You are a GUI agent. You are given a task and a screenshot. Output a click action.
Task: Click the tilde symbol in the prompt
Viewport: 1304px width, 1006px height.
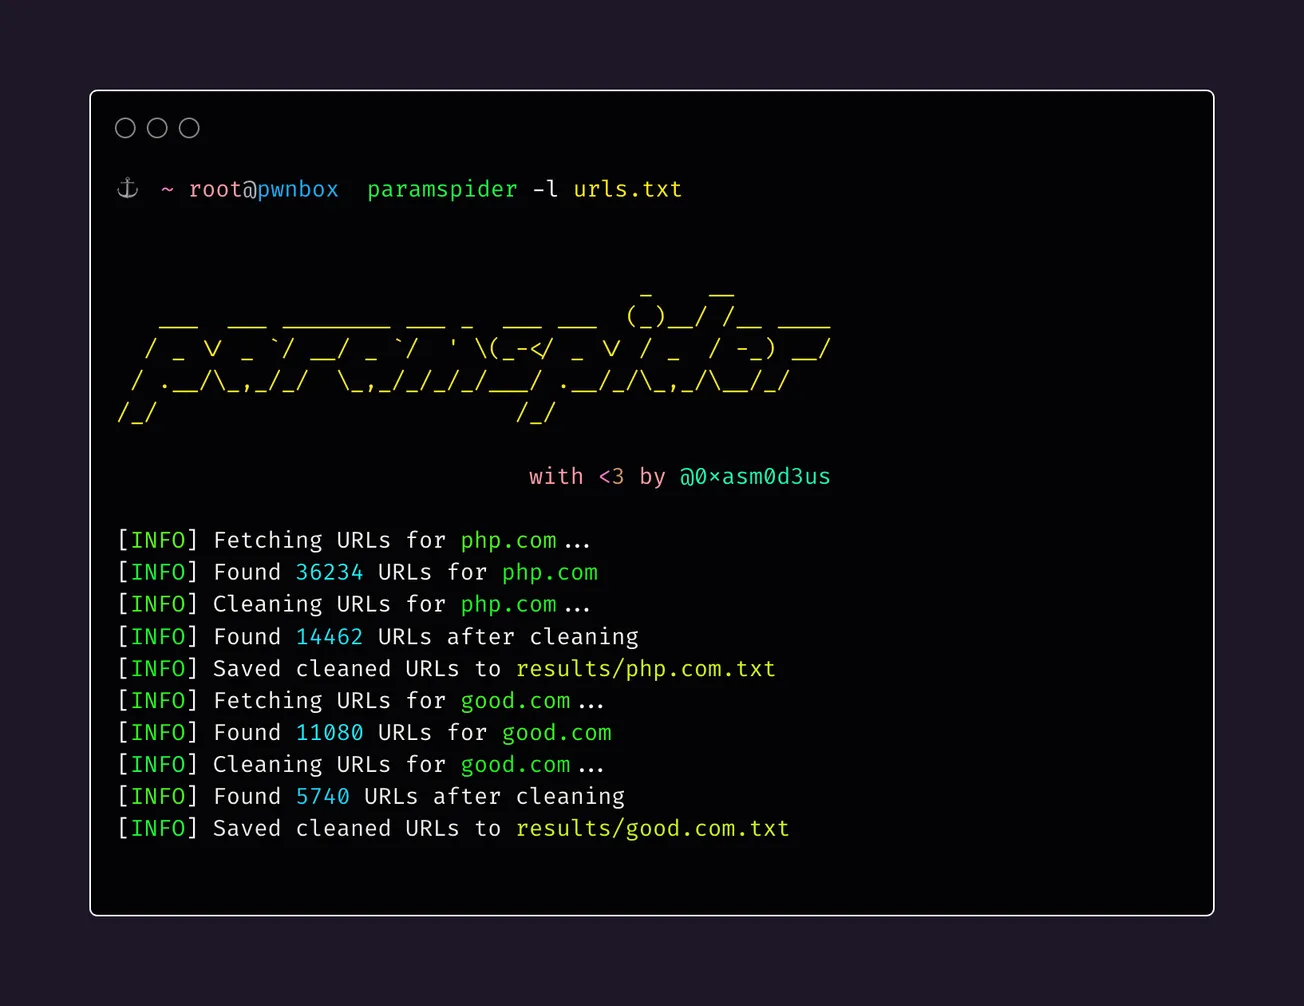click(167, 188)
